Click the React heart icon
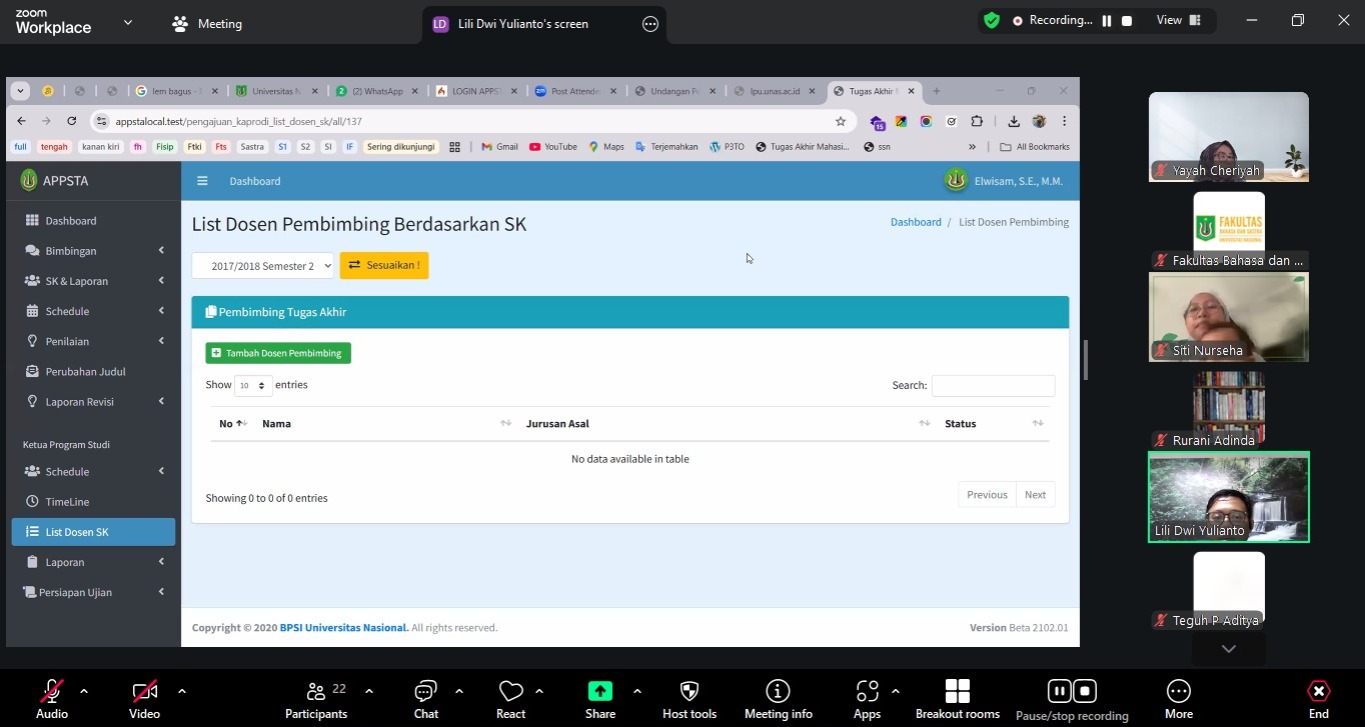The image size is (1365, 727). 511,692
